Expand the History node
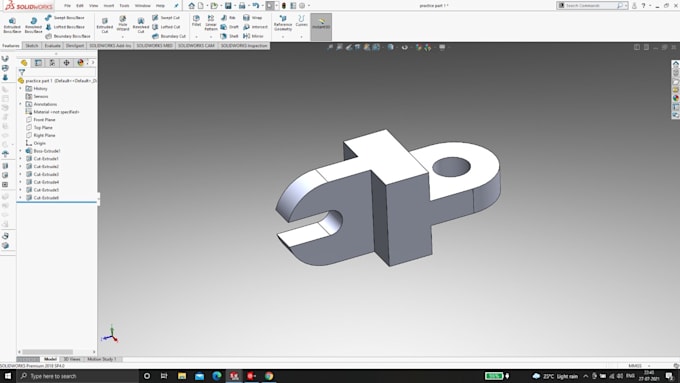The height and width of the screenshot is (383, 680). click(x=20, y=88)
